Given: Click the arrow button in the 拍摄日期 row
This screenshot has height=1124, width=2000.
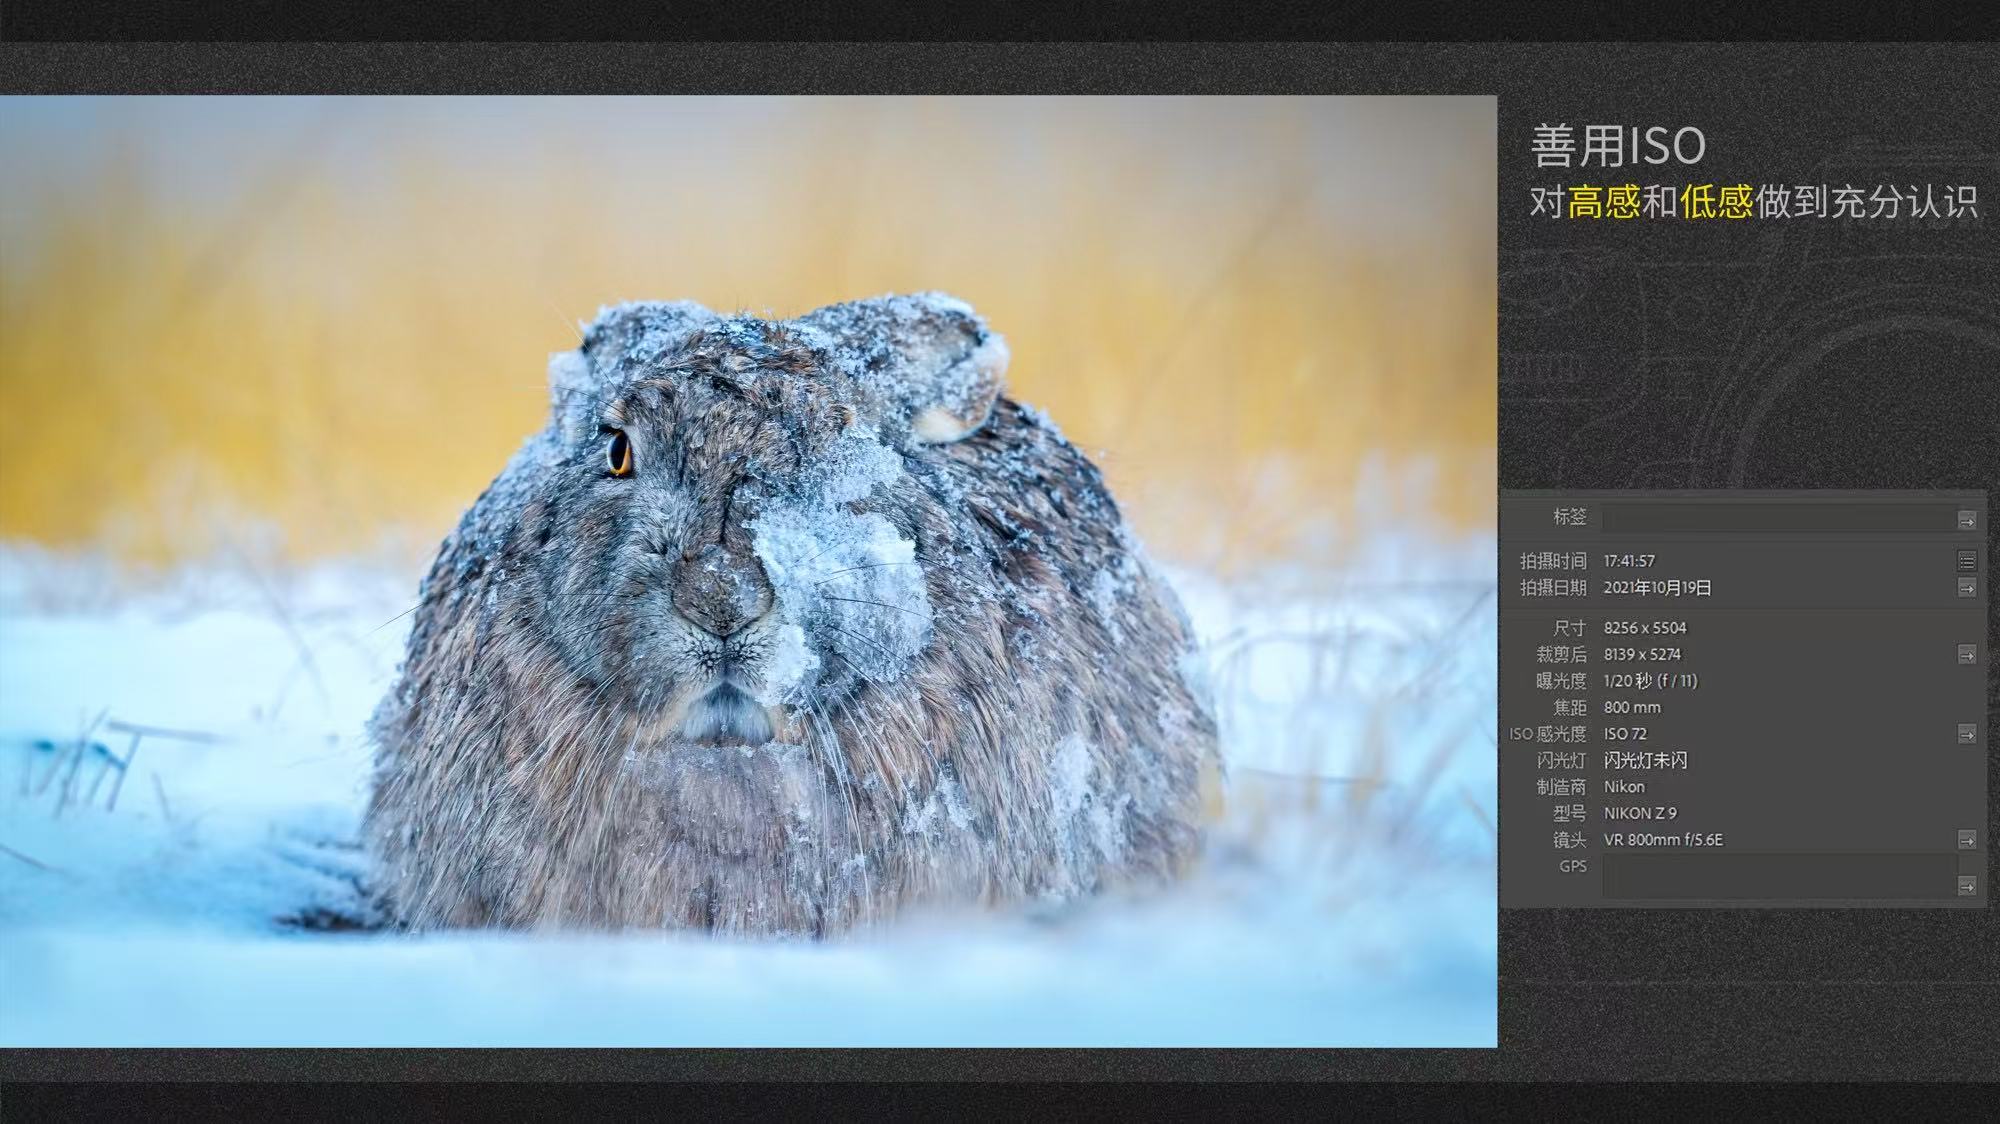Looking at the screenshot, I should (x=1966, y=588).
